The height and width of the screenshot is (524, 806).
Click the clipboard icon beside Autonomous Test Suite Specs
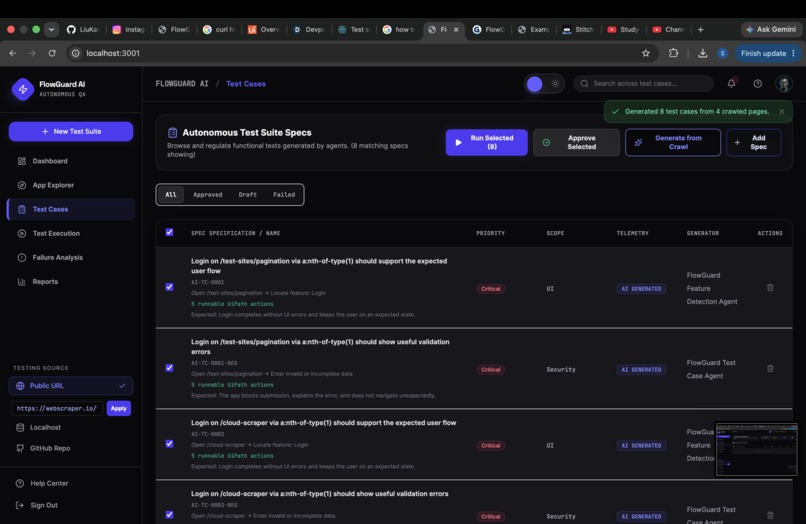point(173,133)
